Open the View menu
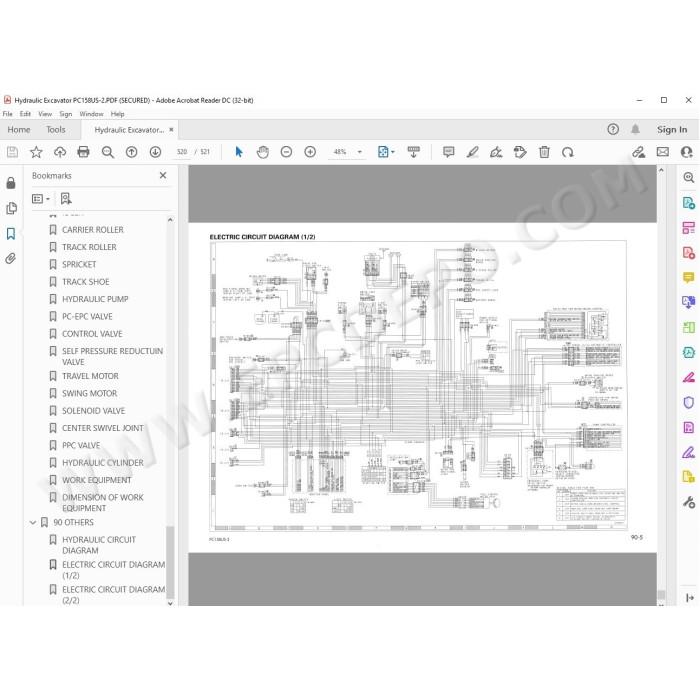Image resolution: width=700 pixels, height=700 pixels. (45, 114)
